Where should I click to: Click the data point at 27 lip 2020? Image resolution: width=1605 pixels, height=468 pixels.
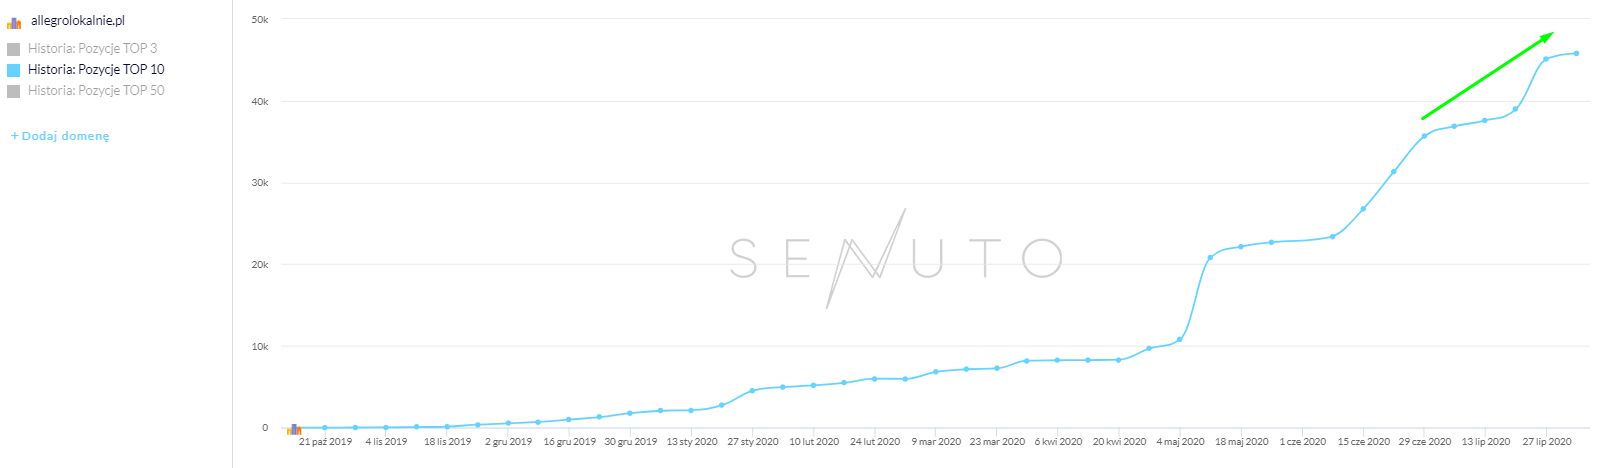pos(1546,59)
